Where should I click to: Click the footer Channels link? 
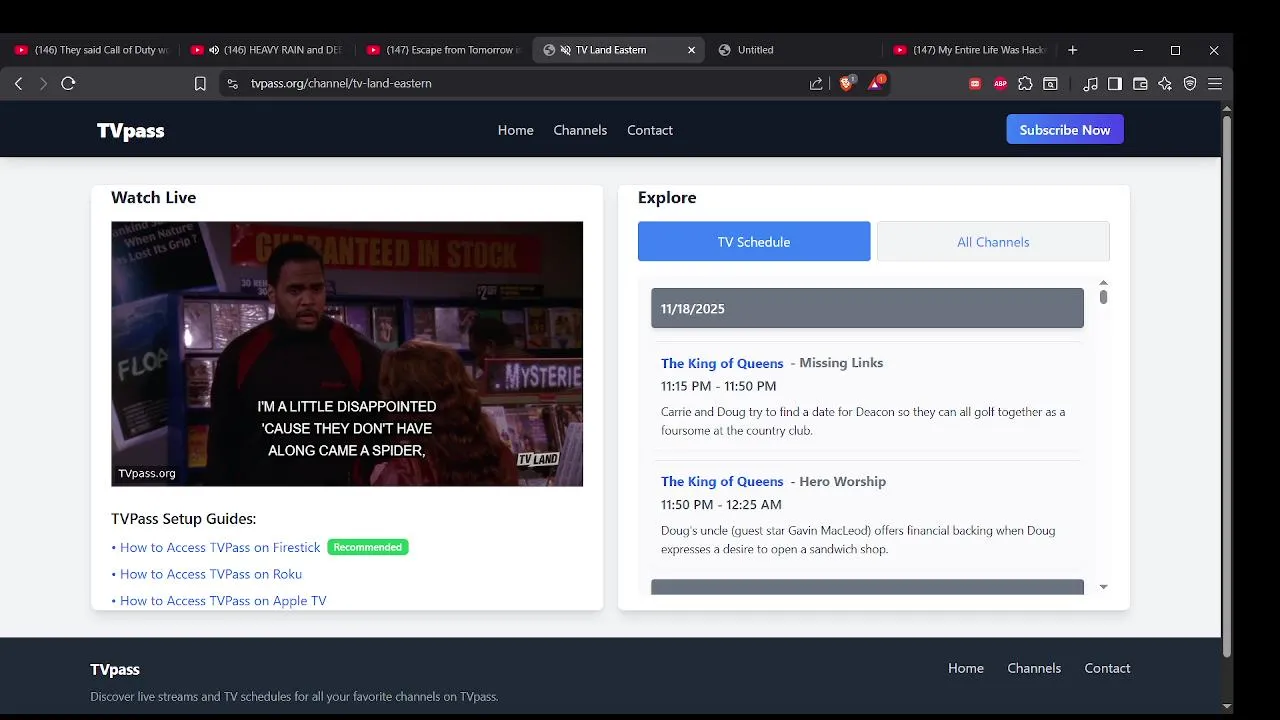pos(1034,668)
